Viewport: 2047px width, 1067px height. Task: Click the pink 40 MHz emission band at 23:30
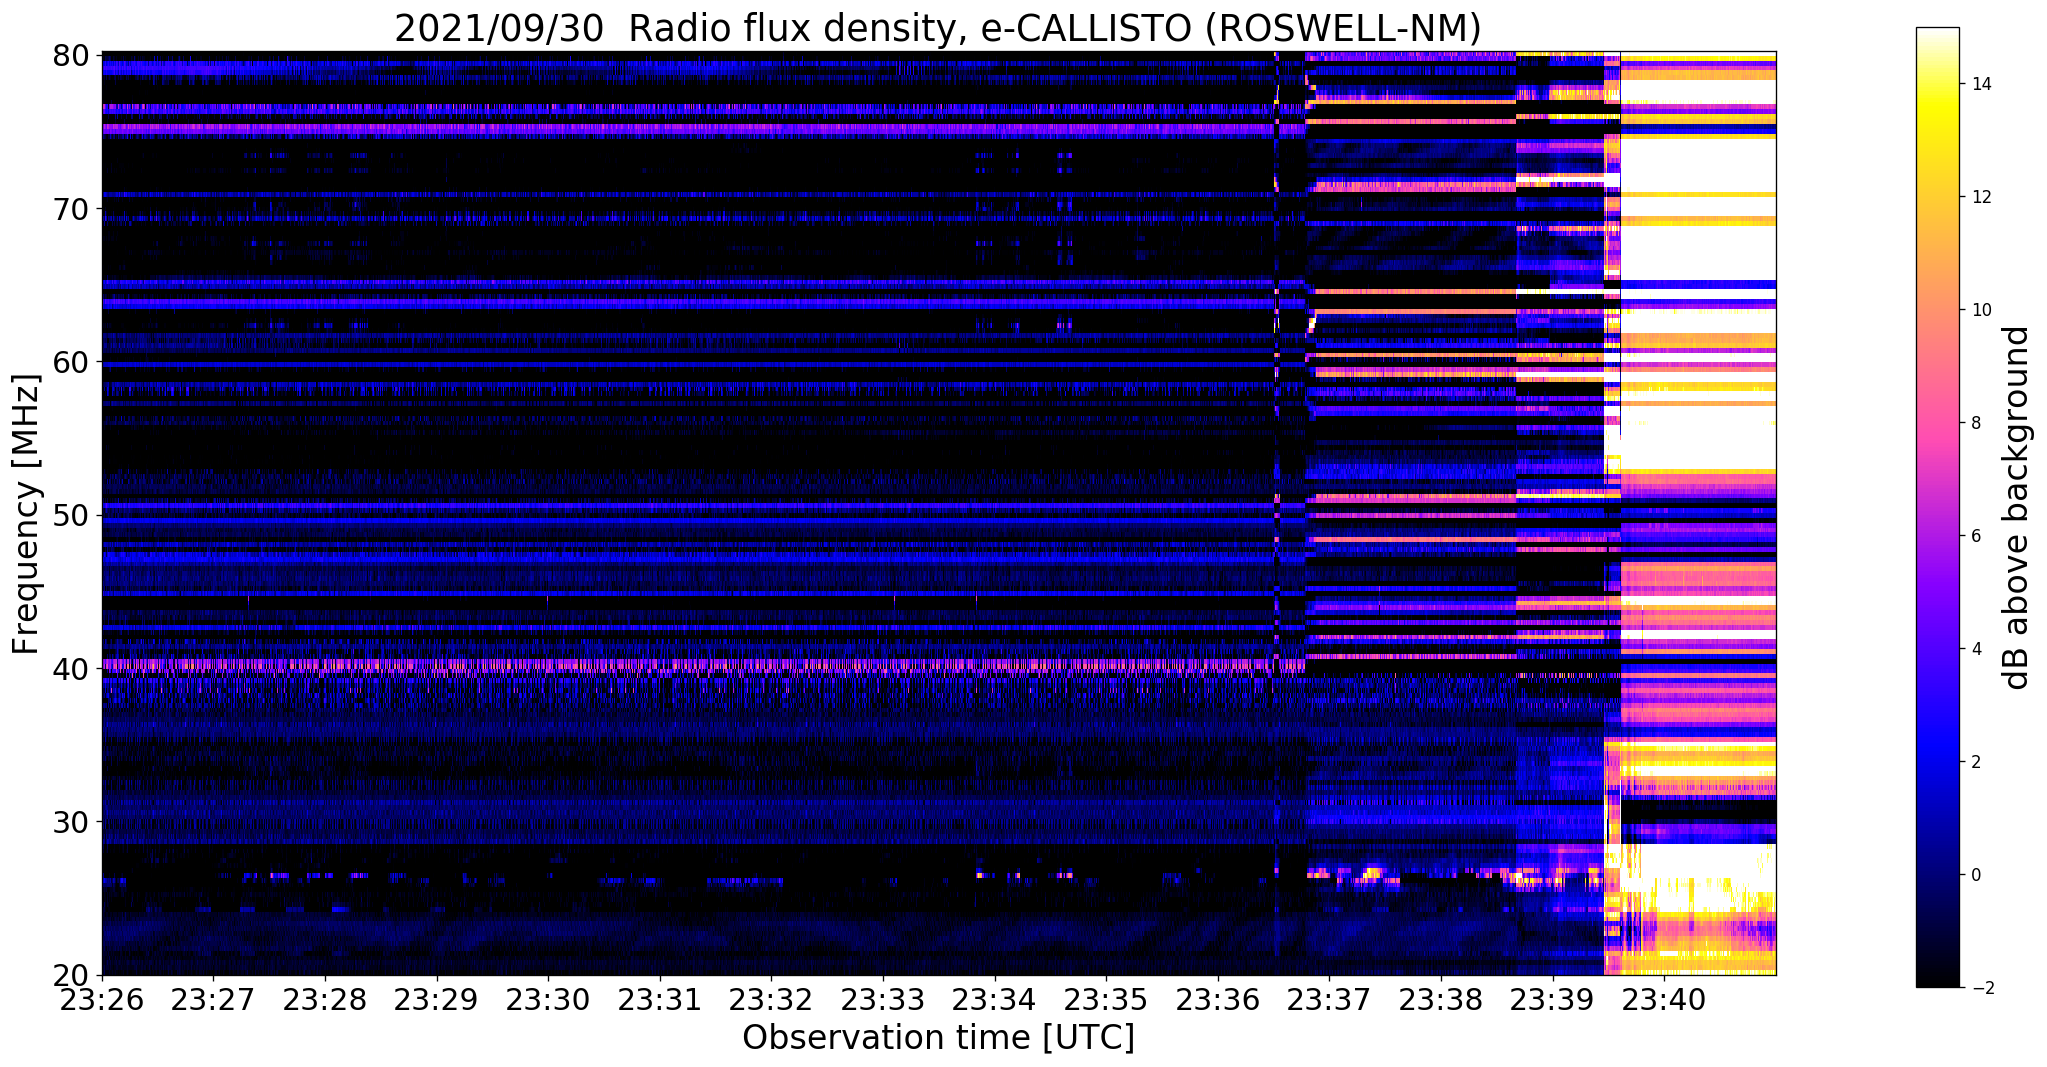[548, 664]
